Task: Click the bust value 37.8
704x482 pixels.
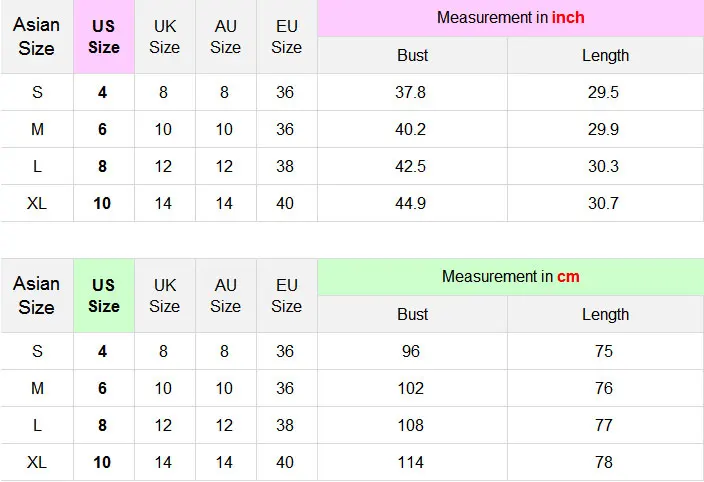Action: pyautogui.click(x=410, y=92)
